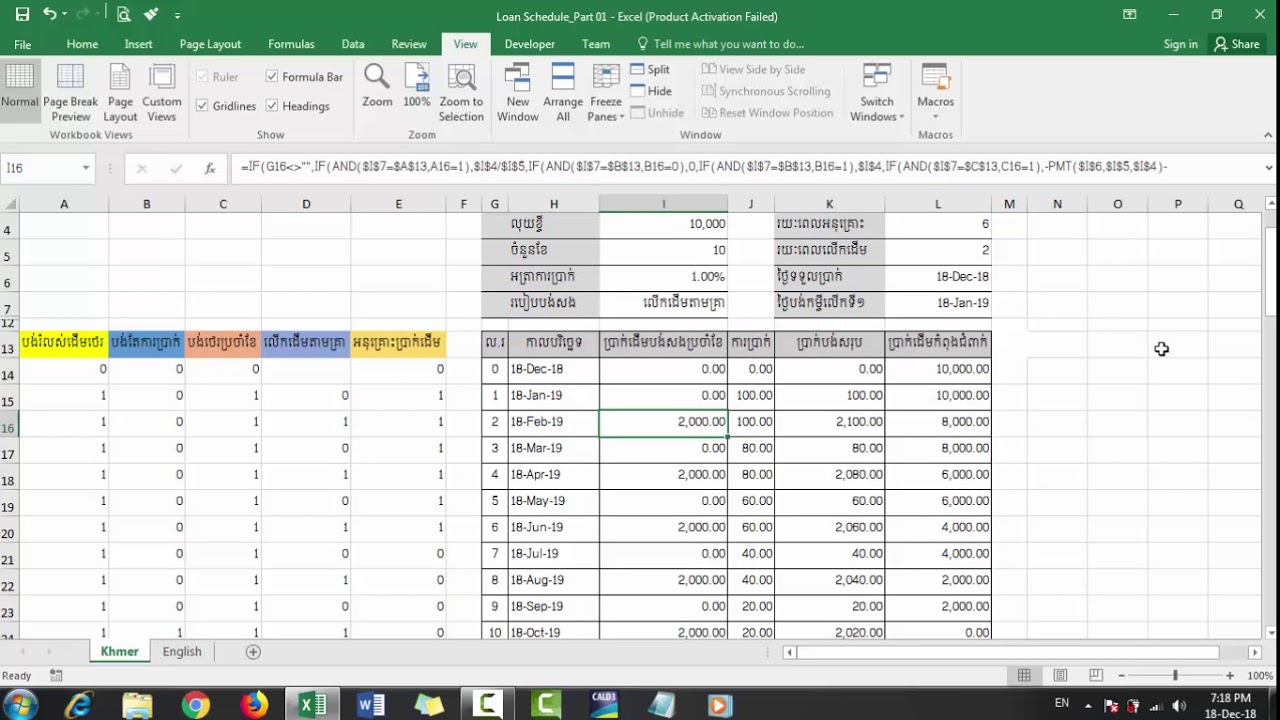Switch to Page Layout view
This screenshot has height=720, width=1280.
(x=120, y=91)
